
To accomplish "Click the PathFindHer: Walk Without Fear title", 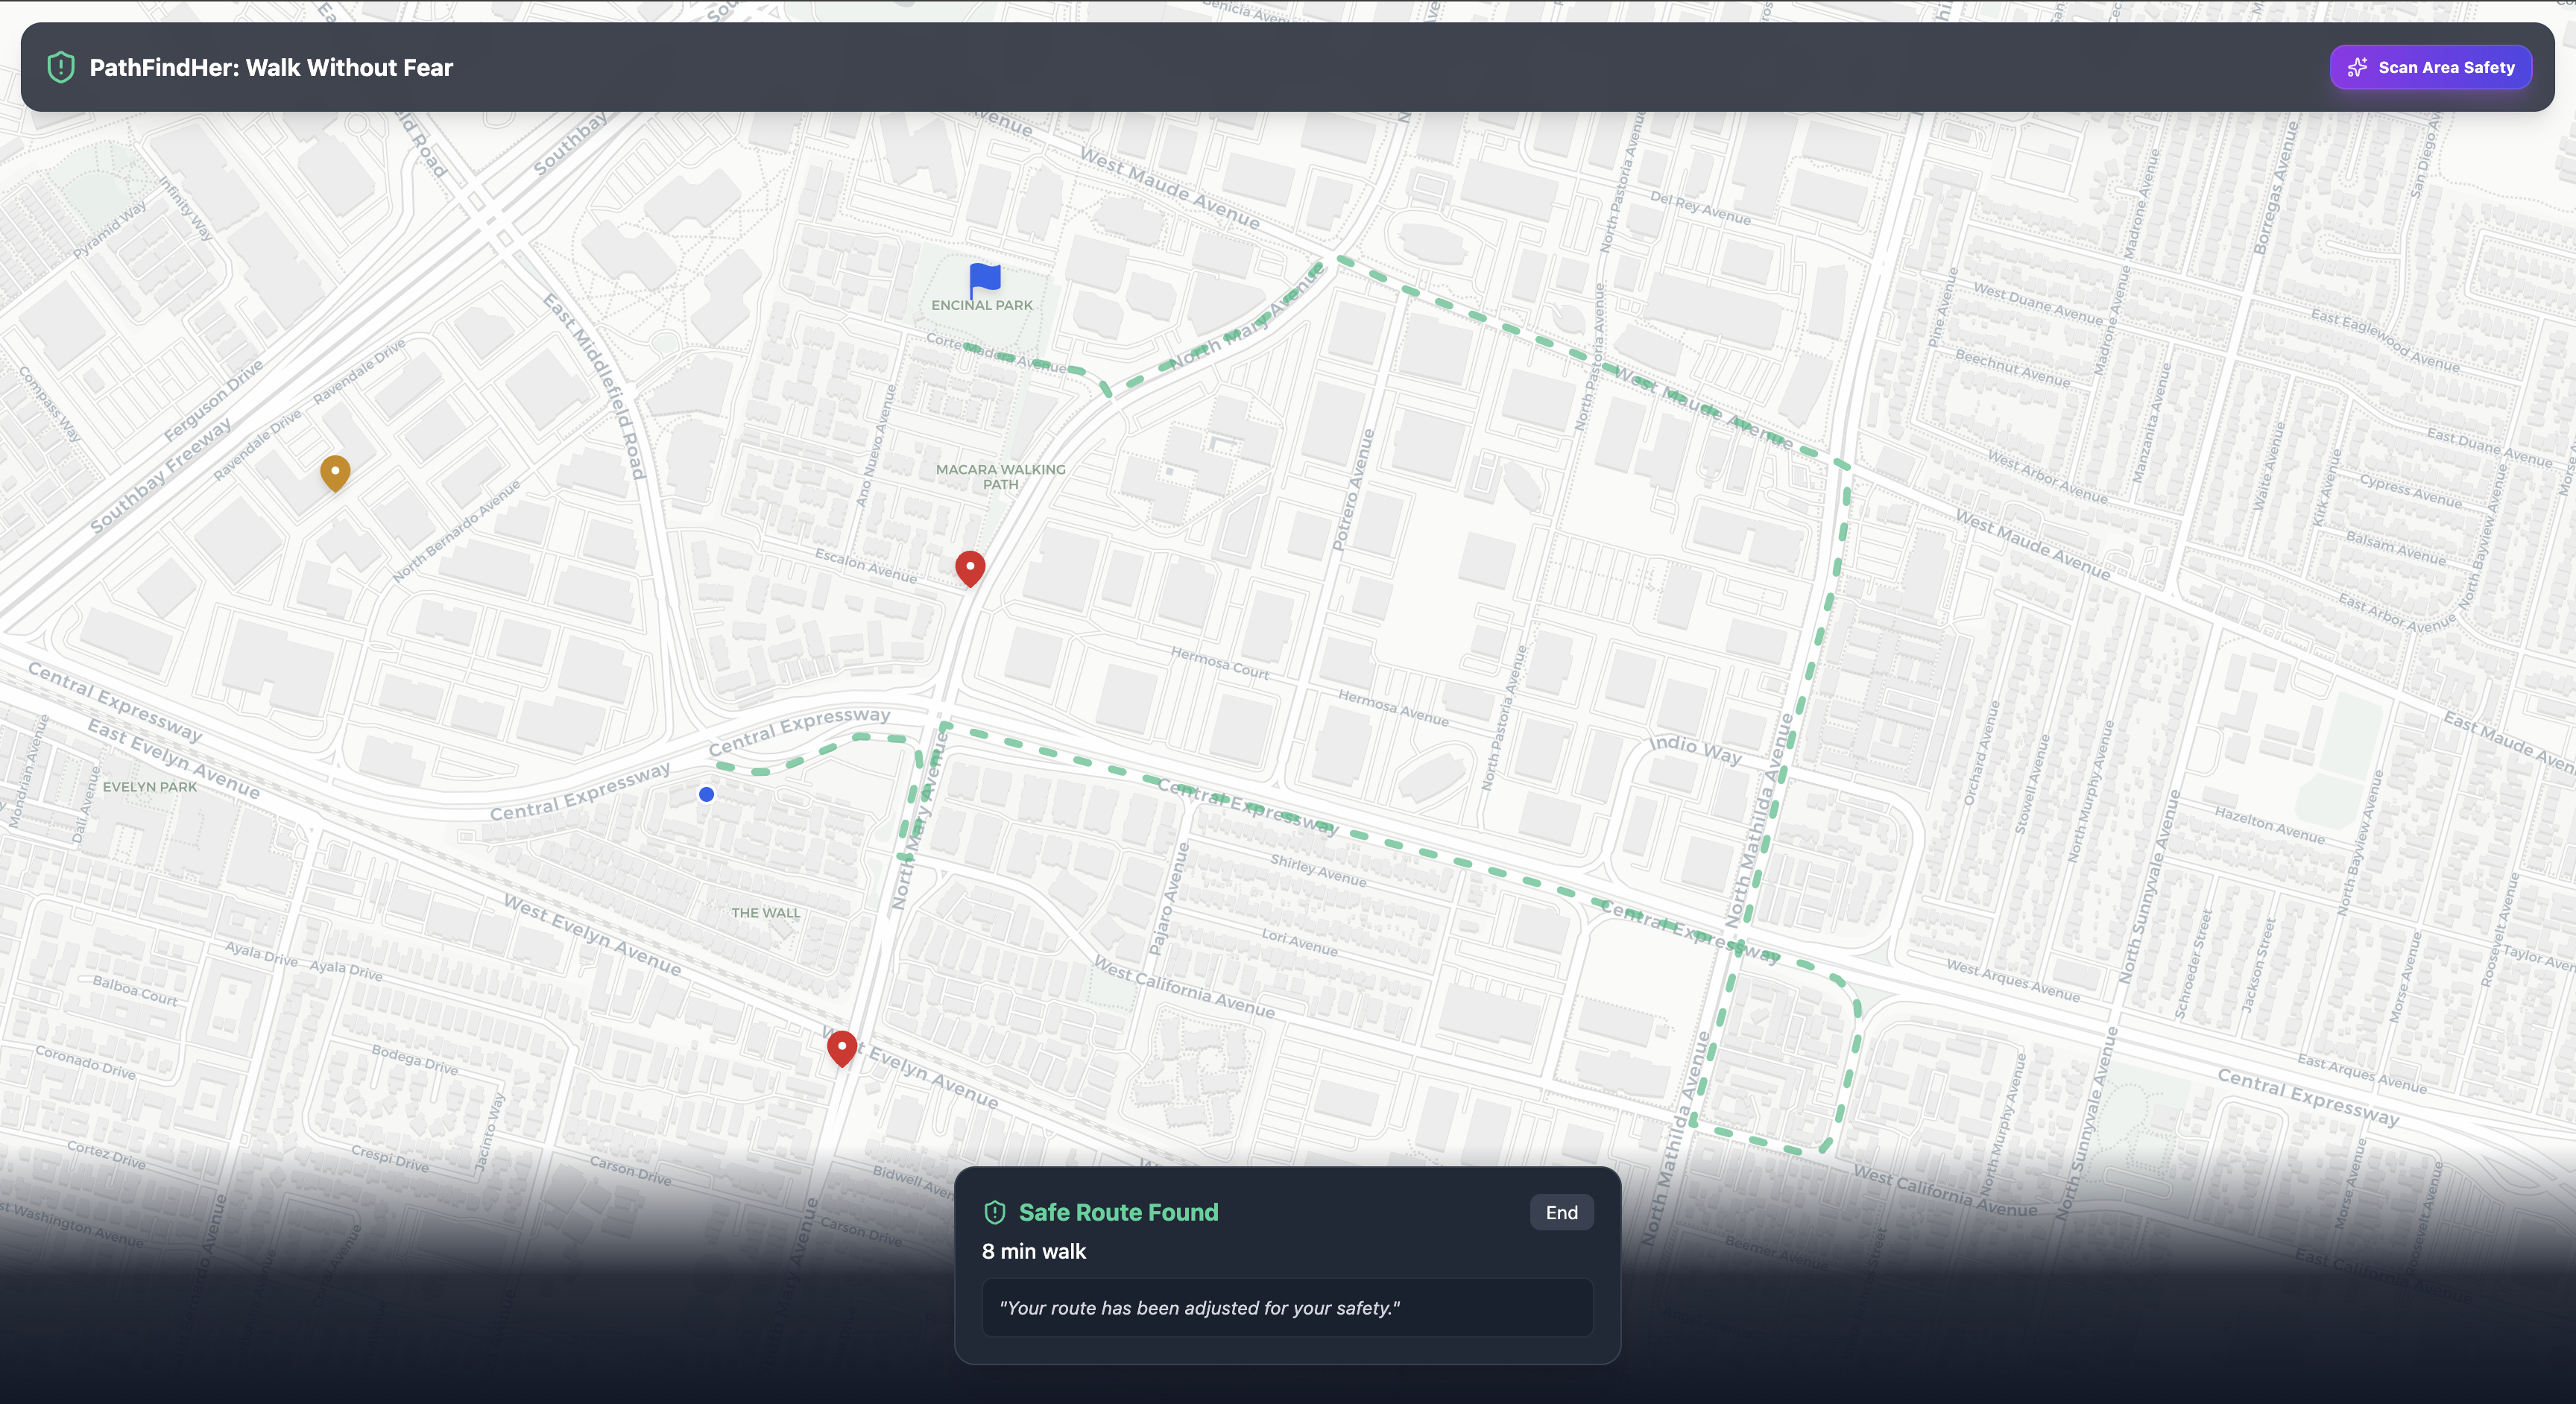I will (271, 67).
